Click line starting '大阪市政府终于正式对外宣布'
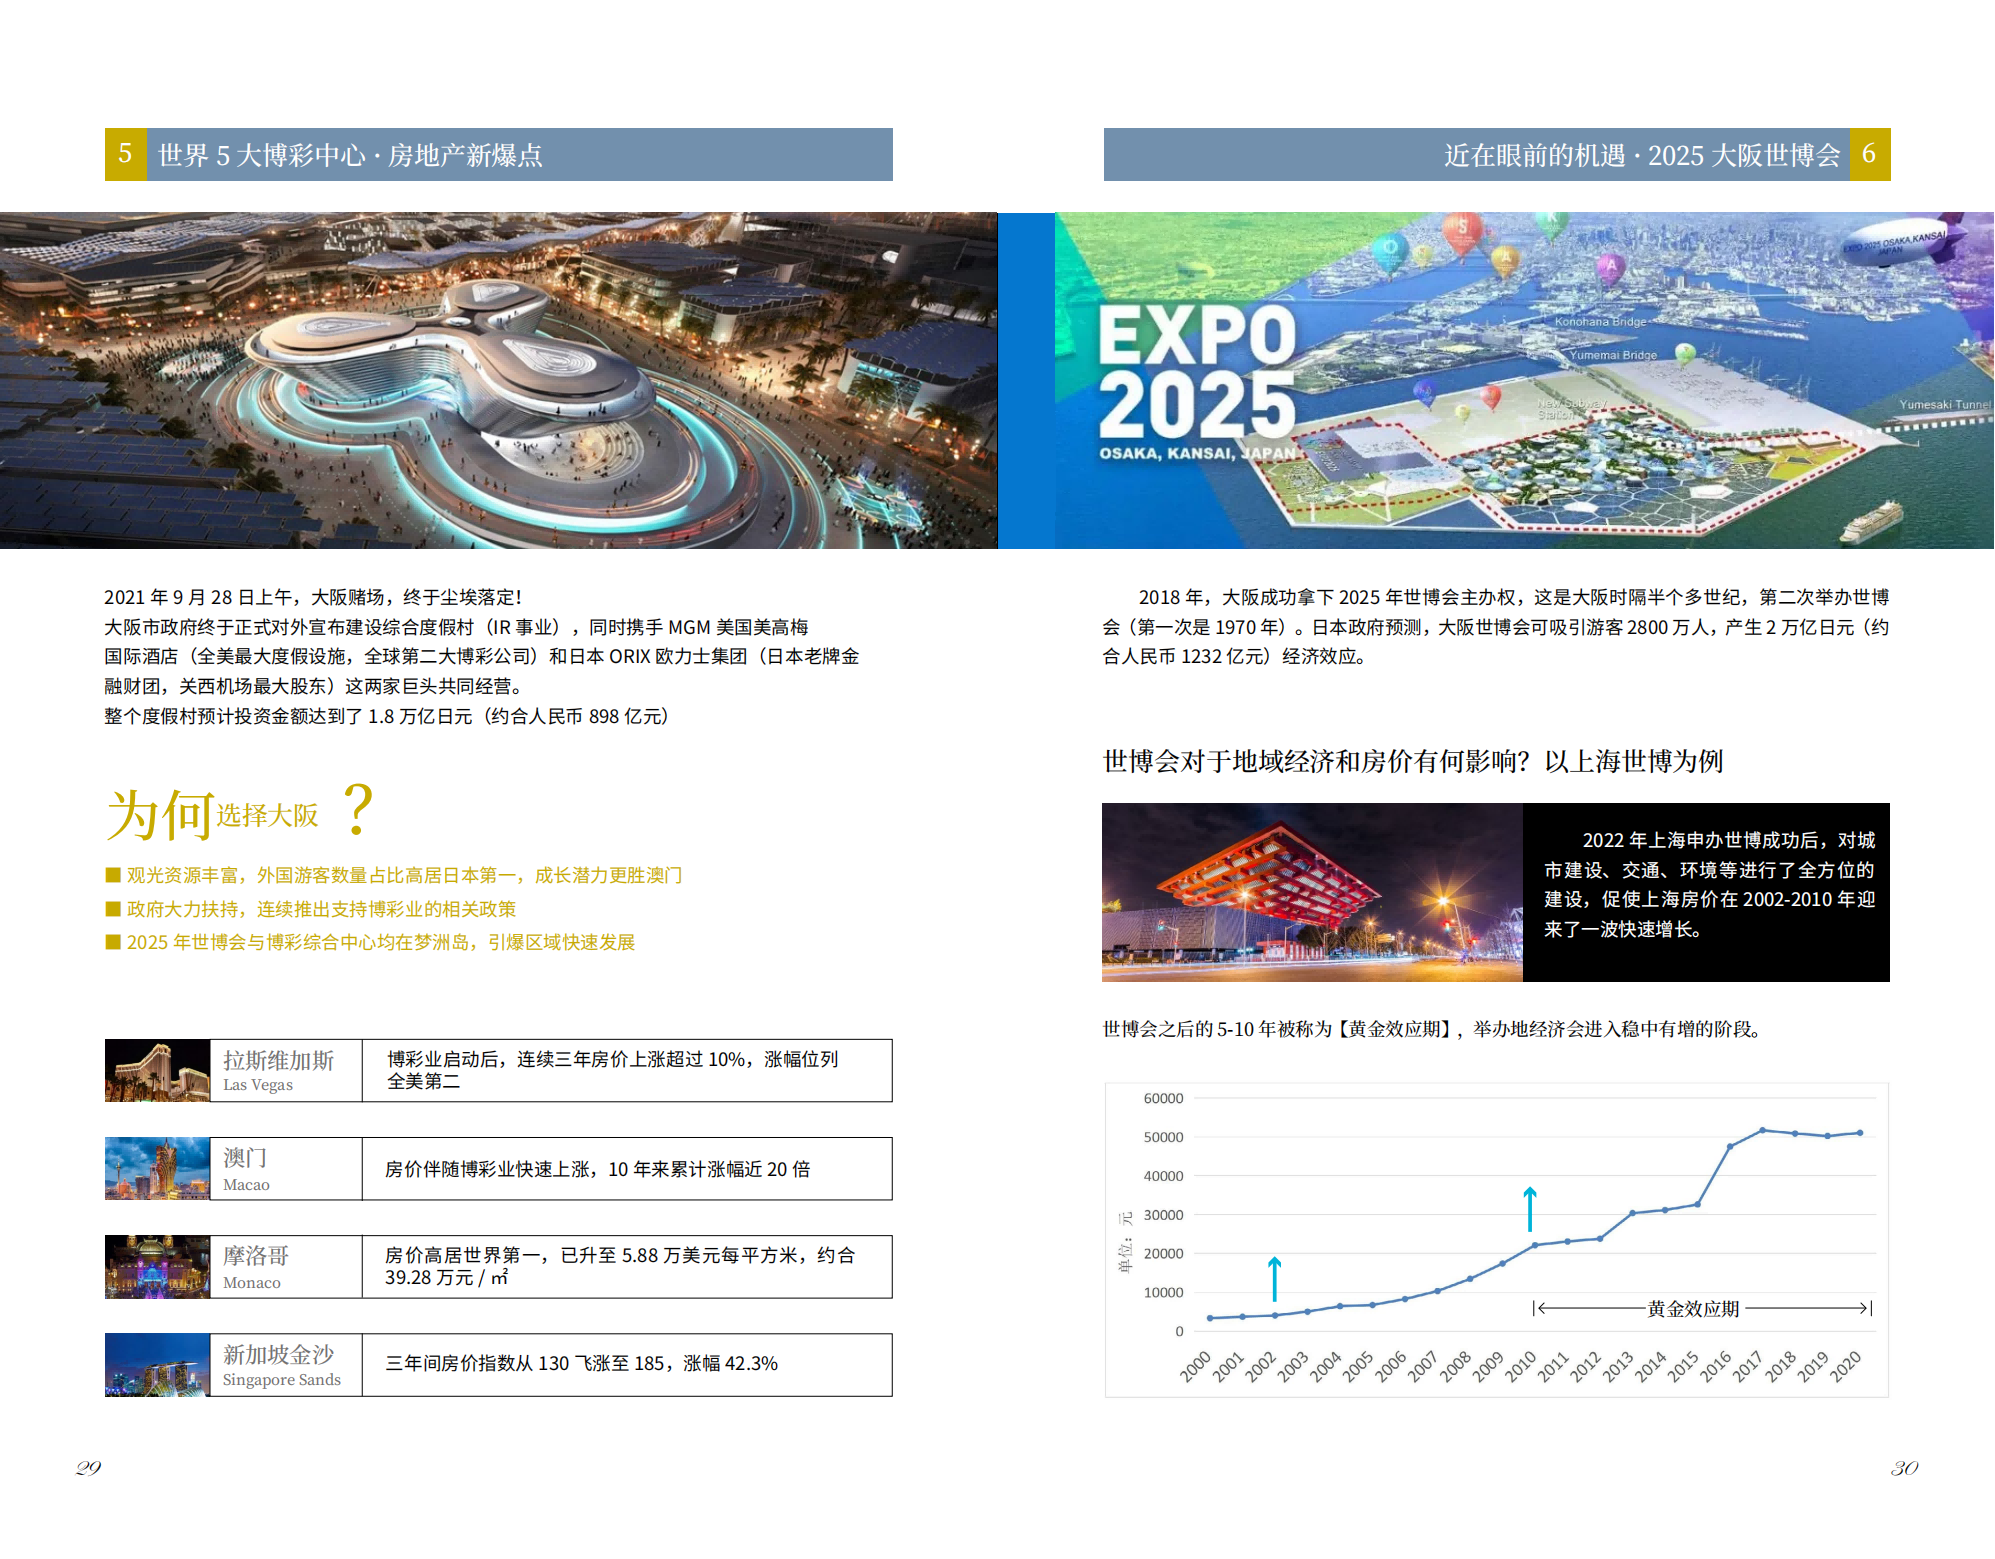Image resolution: width=1995 pixels, height=1559 pixels. 456,627
